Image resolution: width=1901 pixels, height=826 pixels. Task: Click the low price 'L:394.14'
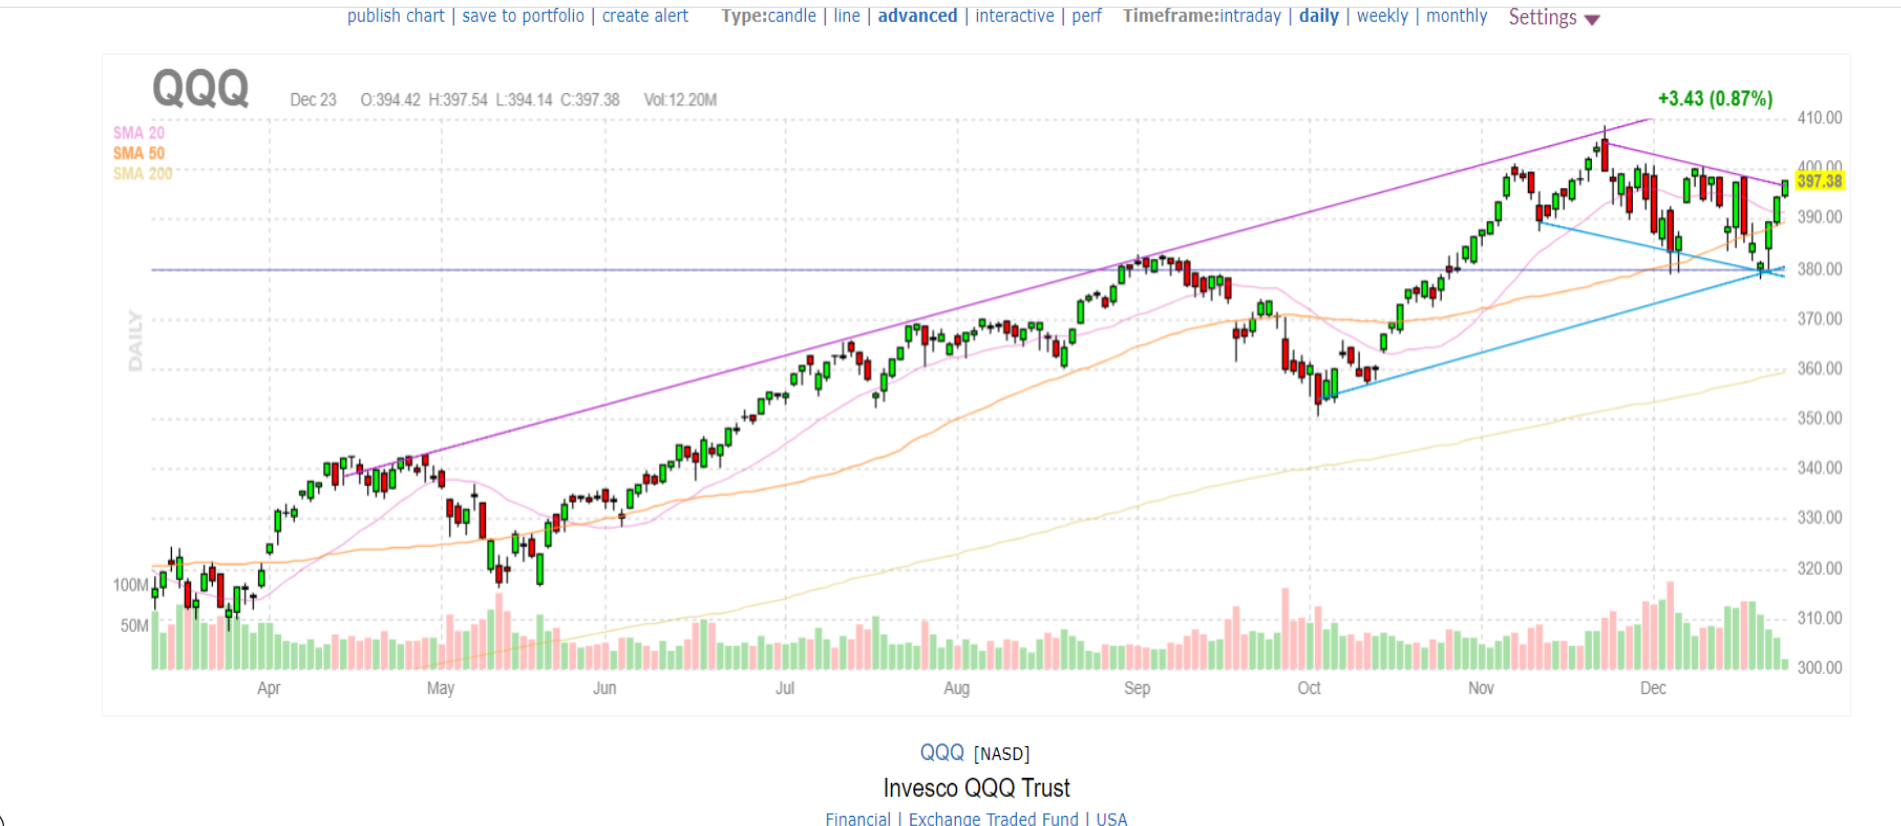pyautogui.click(x=524, y=100)
